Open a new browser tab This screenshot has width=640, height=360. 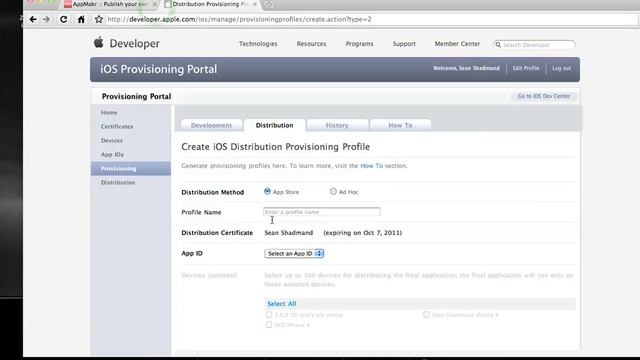click(x=269, y=4)
